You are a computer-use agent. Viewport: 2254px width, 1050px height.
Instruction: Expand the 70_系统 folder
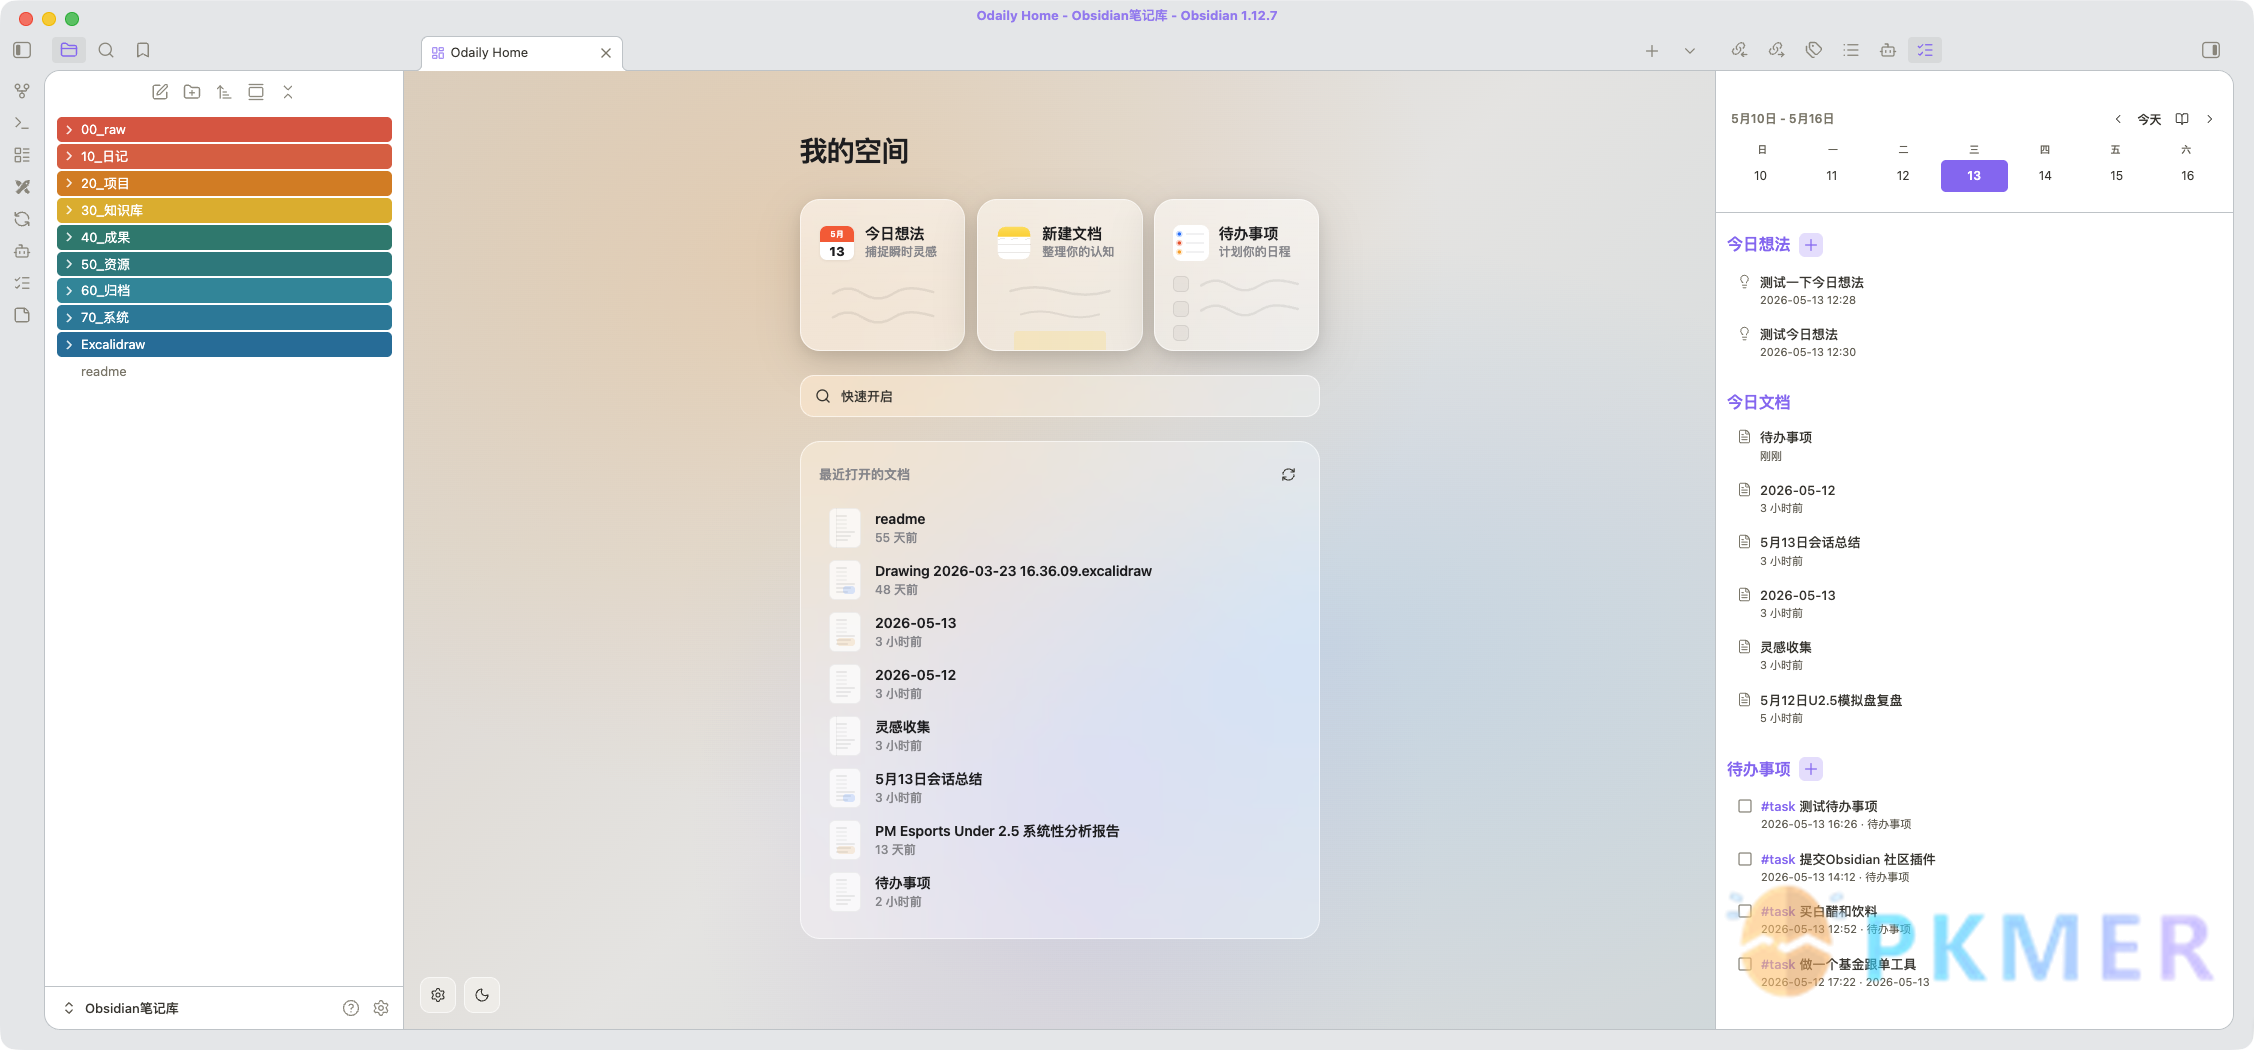tap(224, 318)
